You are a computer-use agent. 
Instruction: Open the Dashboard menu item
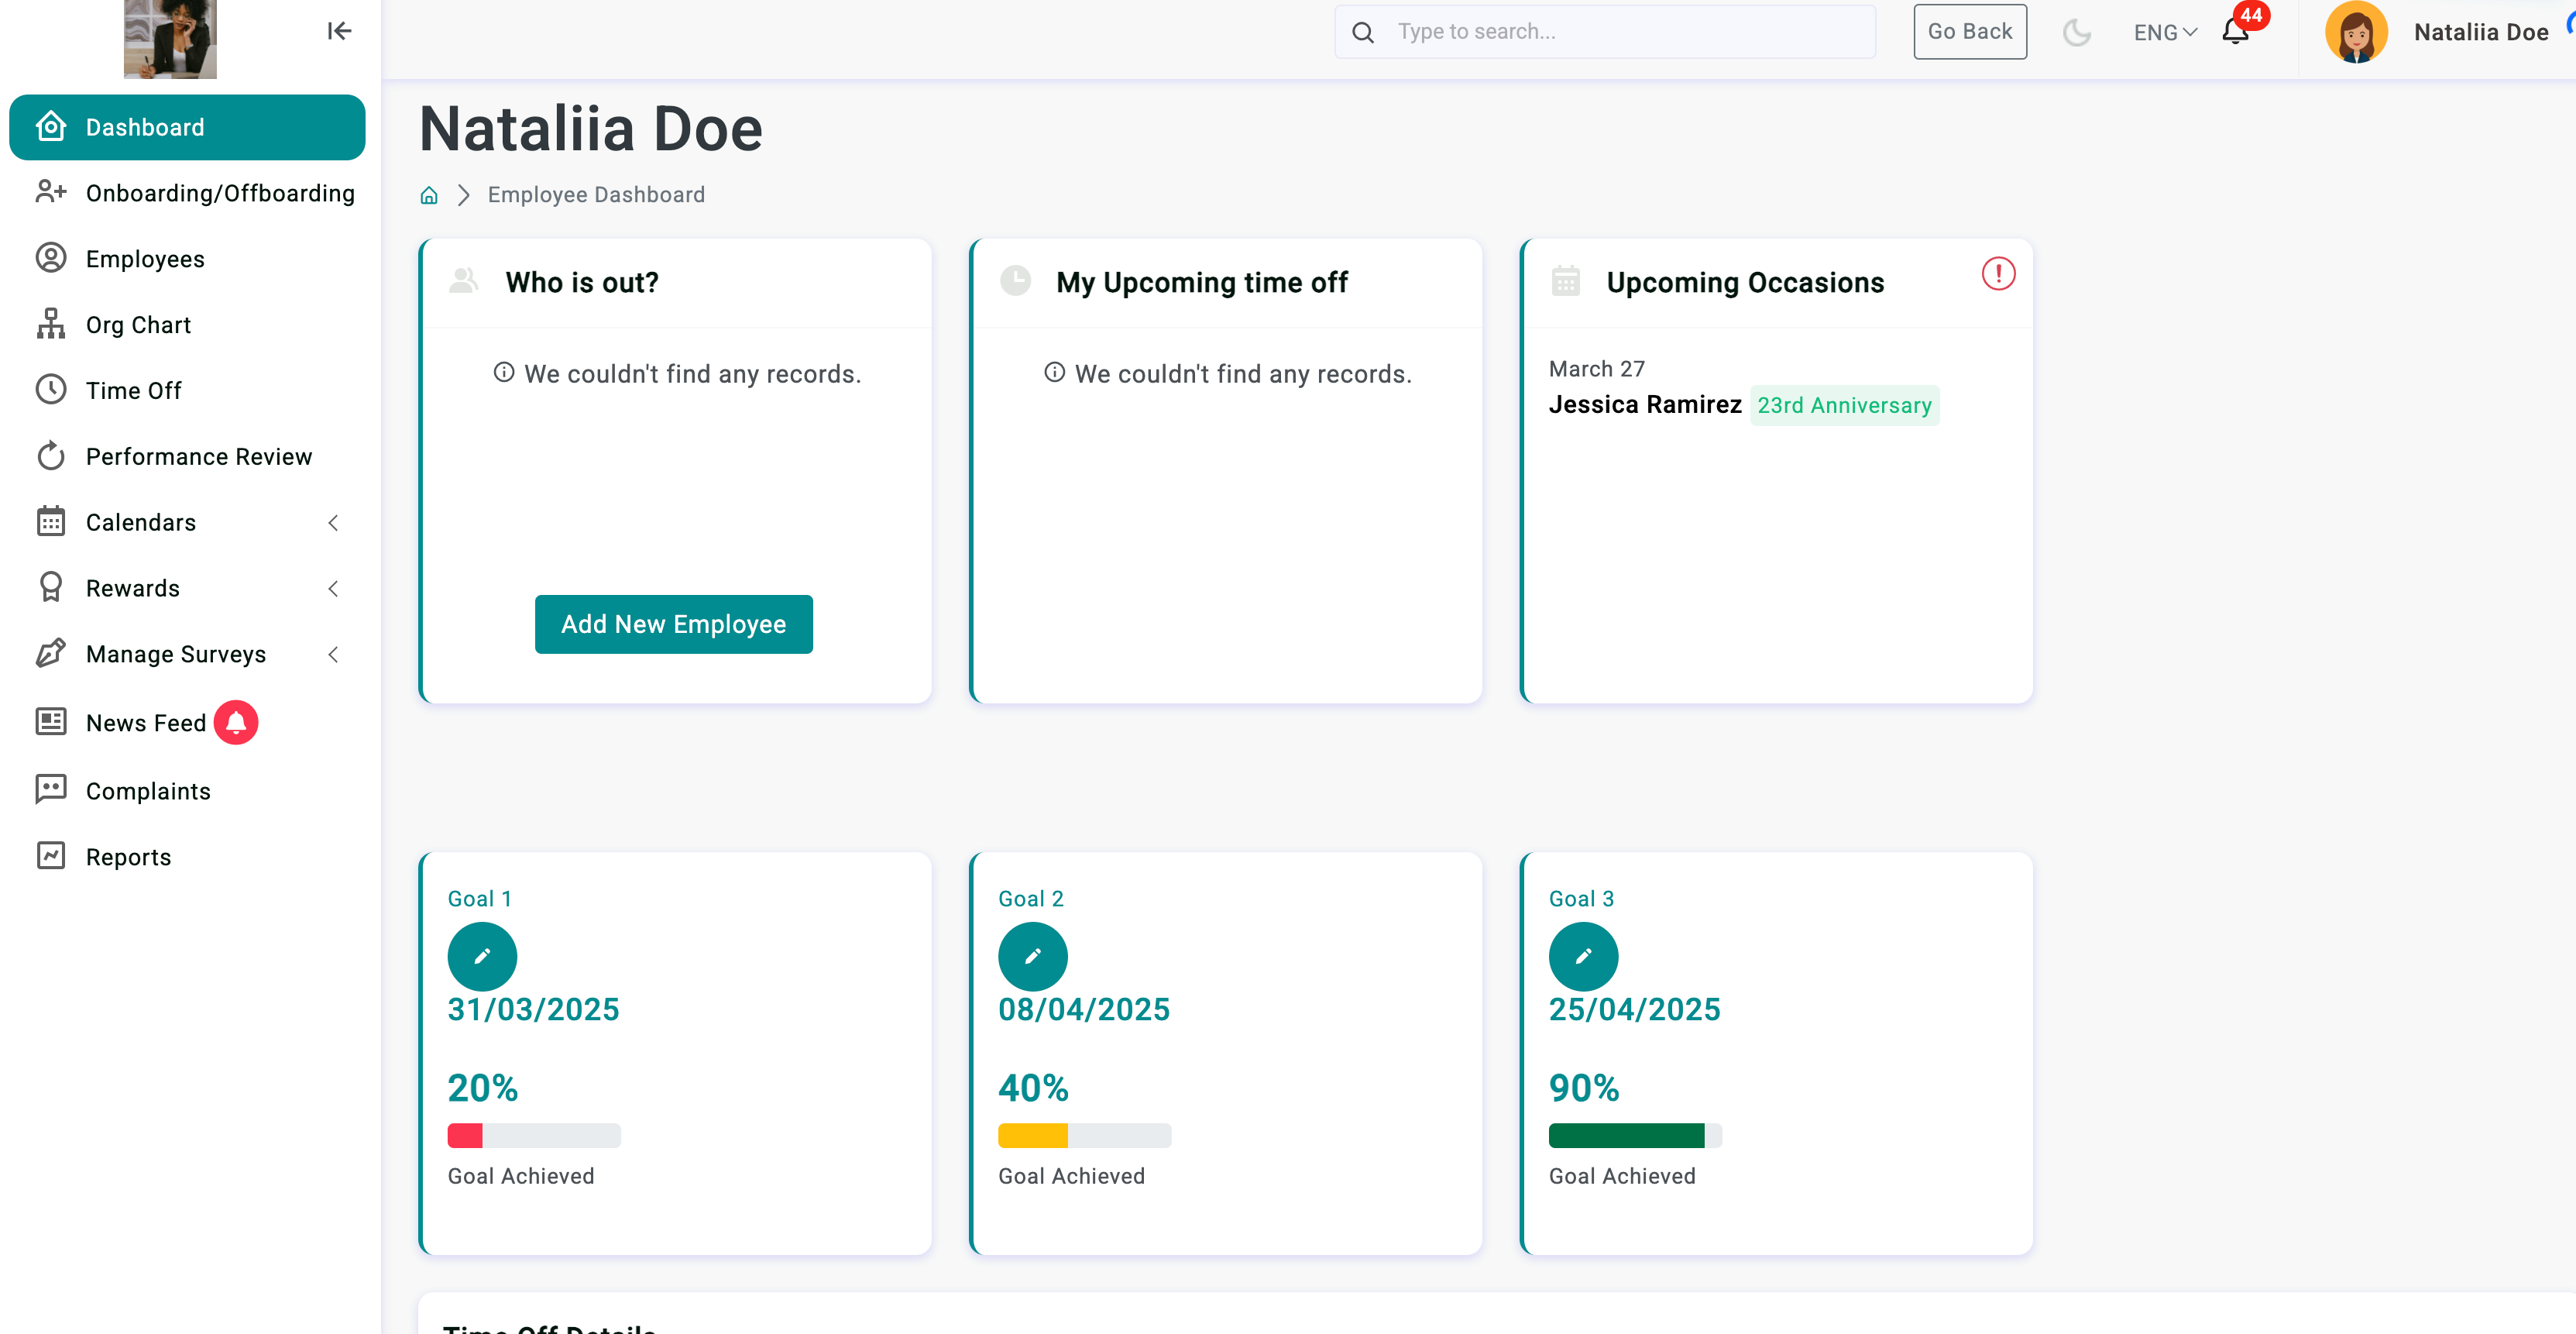click(x=187, y=127)
